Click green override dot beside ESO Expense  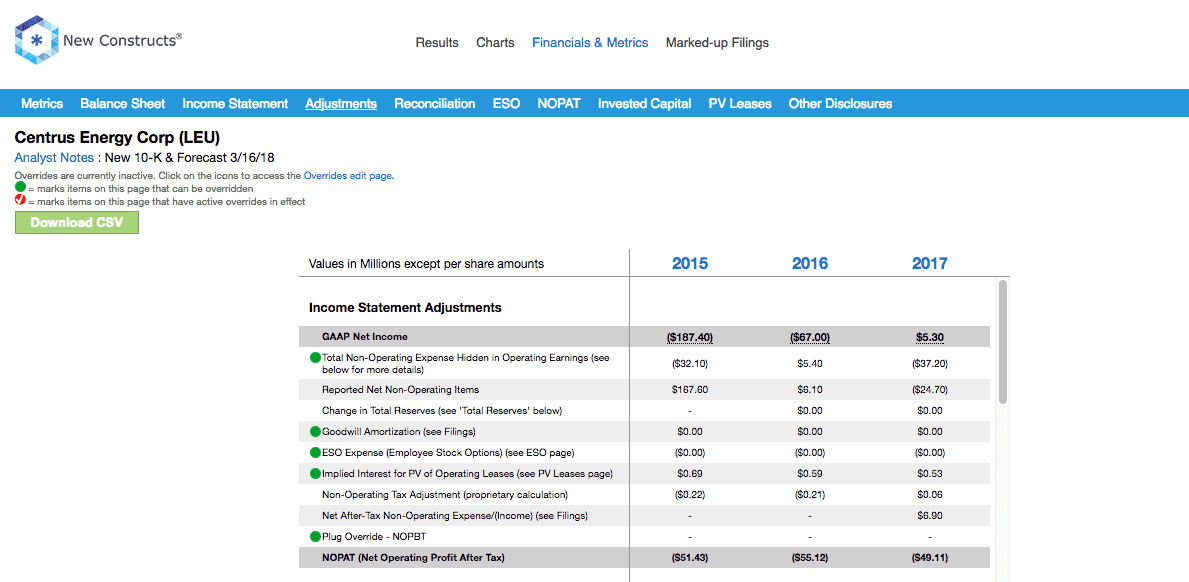pos(315,453)
